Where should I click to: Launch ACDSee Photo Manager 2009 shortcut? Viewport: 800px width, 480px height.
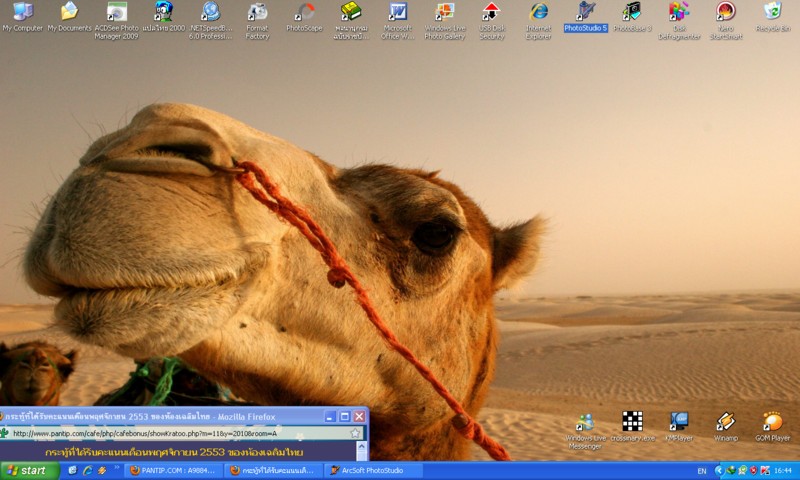116,21
